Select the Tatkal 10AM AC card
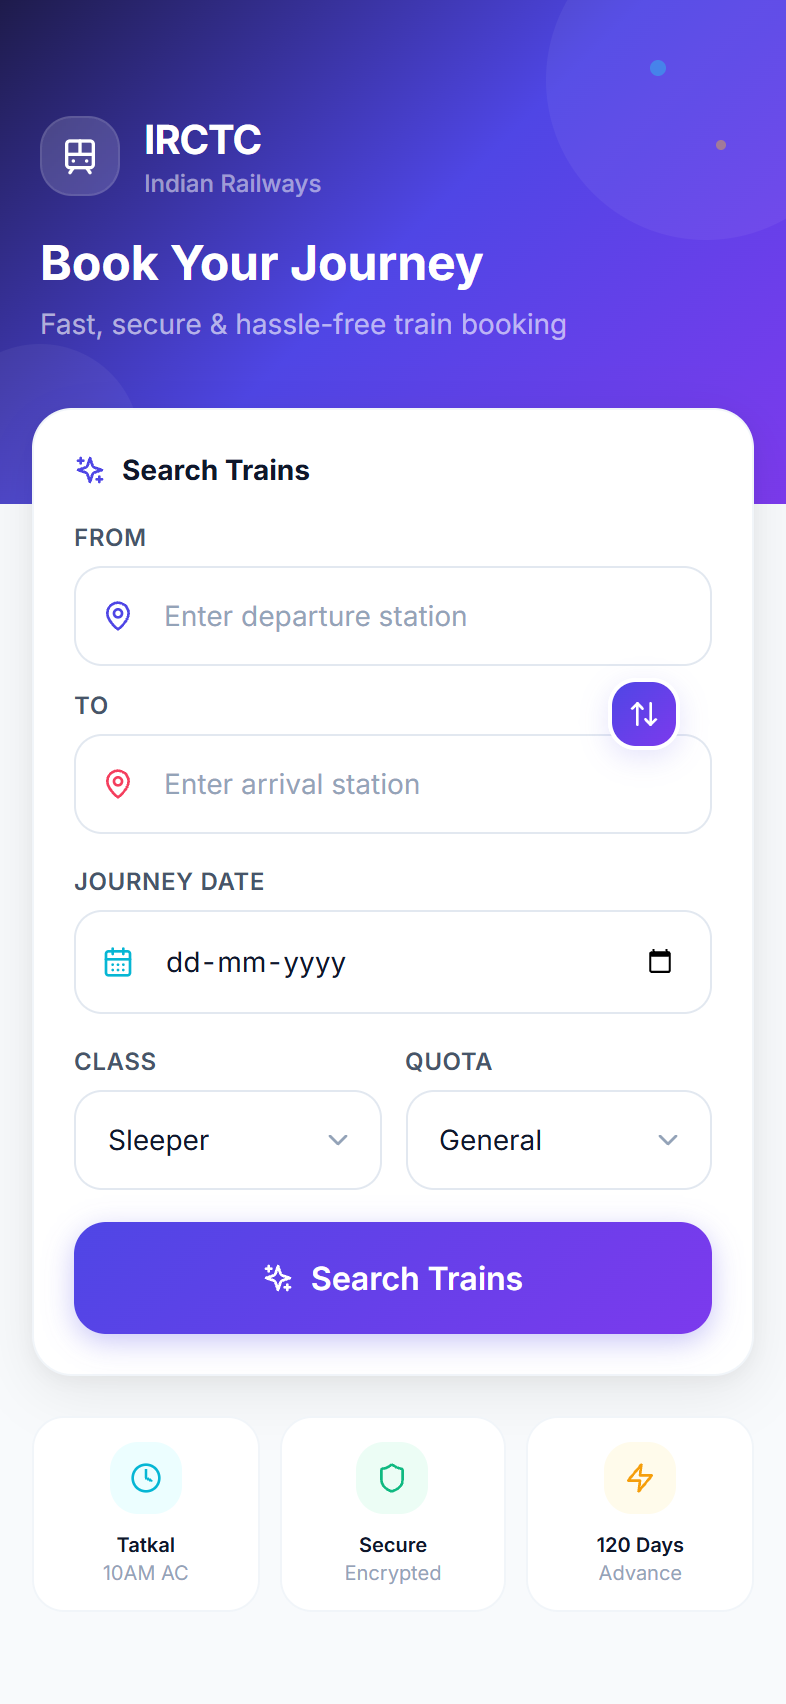The image size is (786, 1704). tap(146, 1513)
